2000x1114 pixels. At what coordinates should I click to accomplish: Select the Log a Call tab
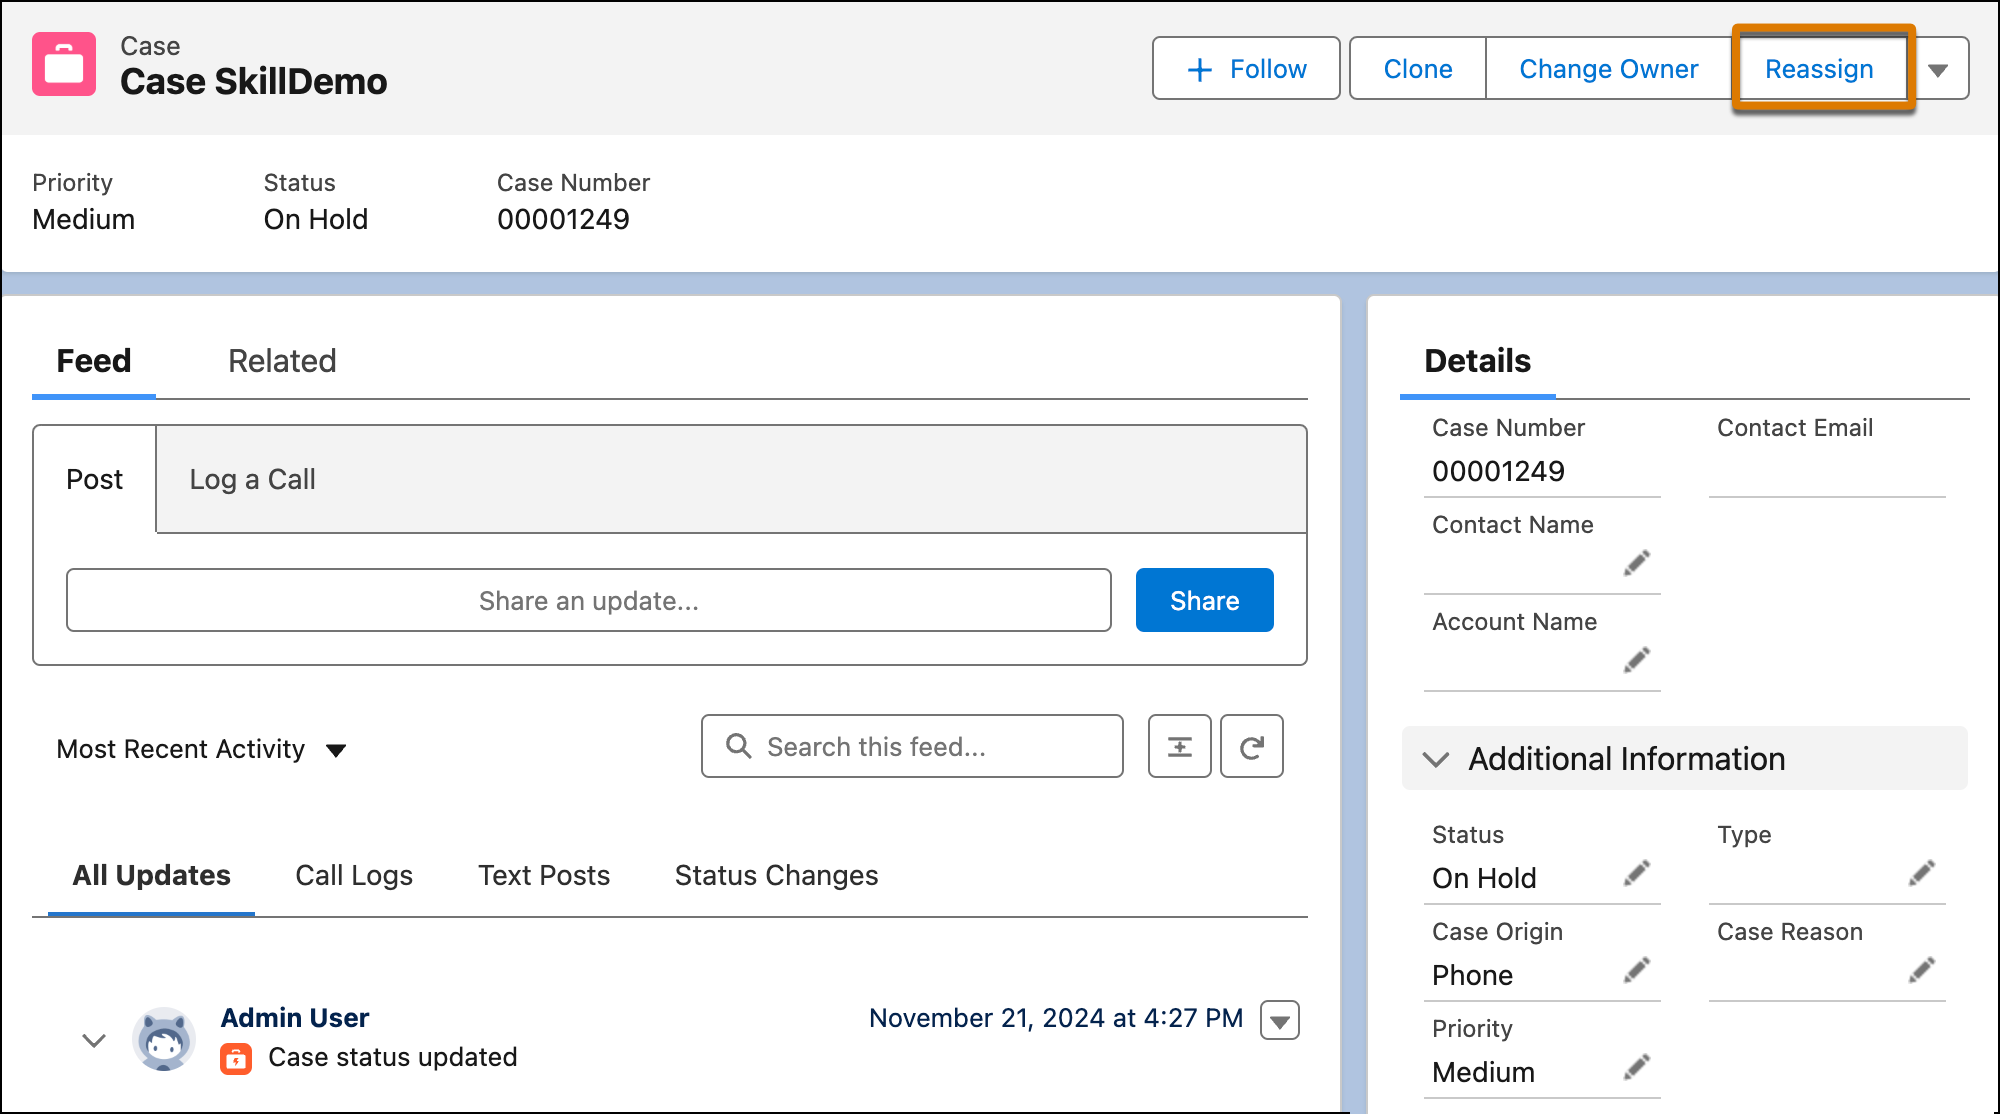[253, 480]
